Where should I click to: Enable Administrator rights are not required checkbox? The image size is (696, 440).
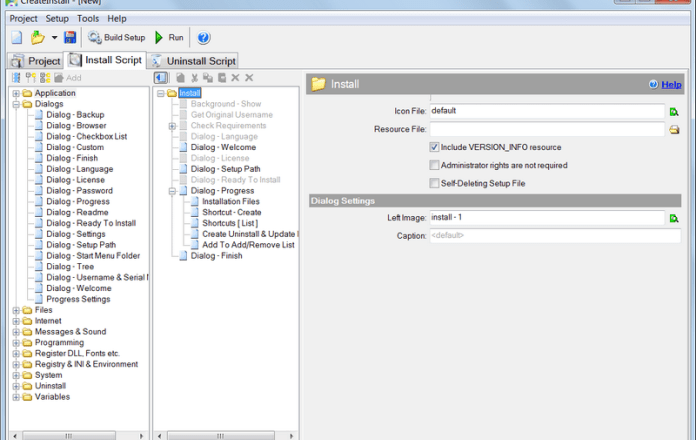(434, 165)
